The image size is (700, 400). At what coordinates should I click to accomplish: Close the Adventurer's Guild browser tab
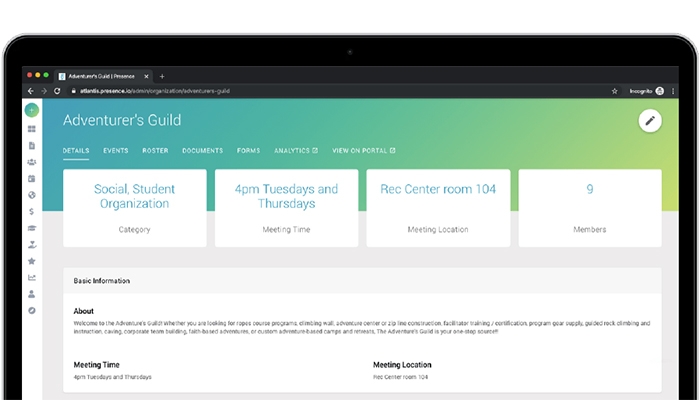pyautogui.click(x=146, y=76)
